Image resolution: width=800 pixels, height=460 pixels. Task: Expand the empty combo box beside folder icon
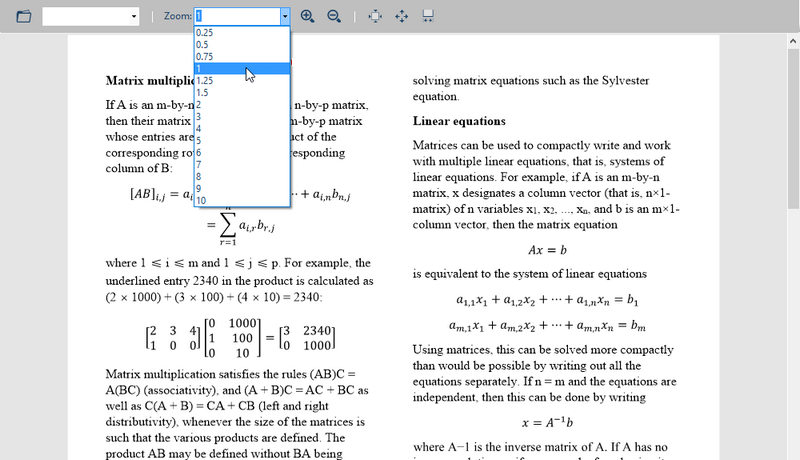click(x=134, y=16)
